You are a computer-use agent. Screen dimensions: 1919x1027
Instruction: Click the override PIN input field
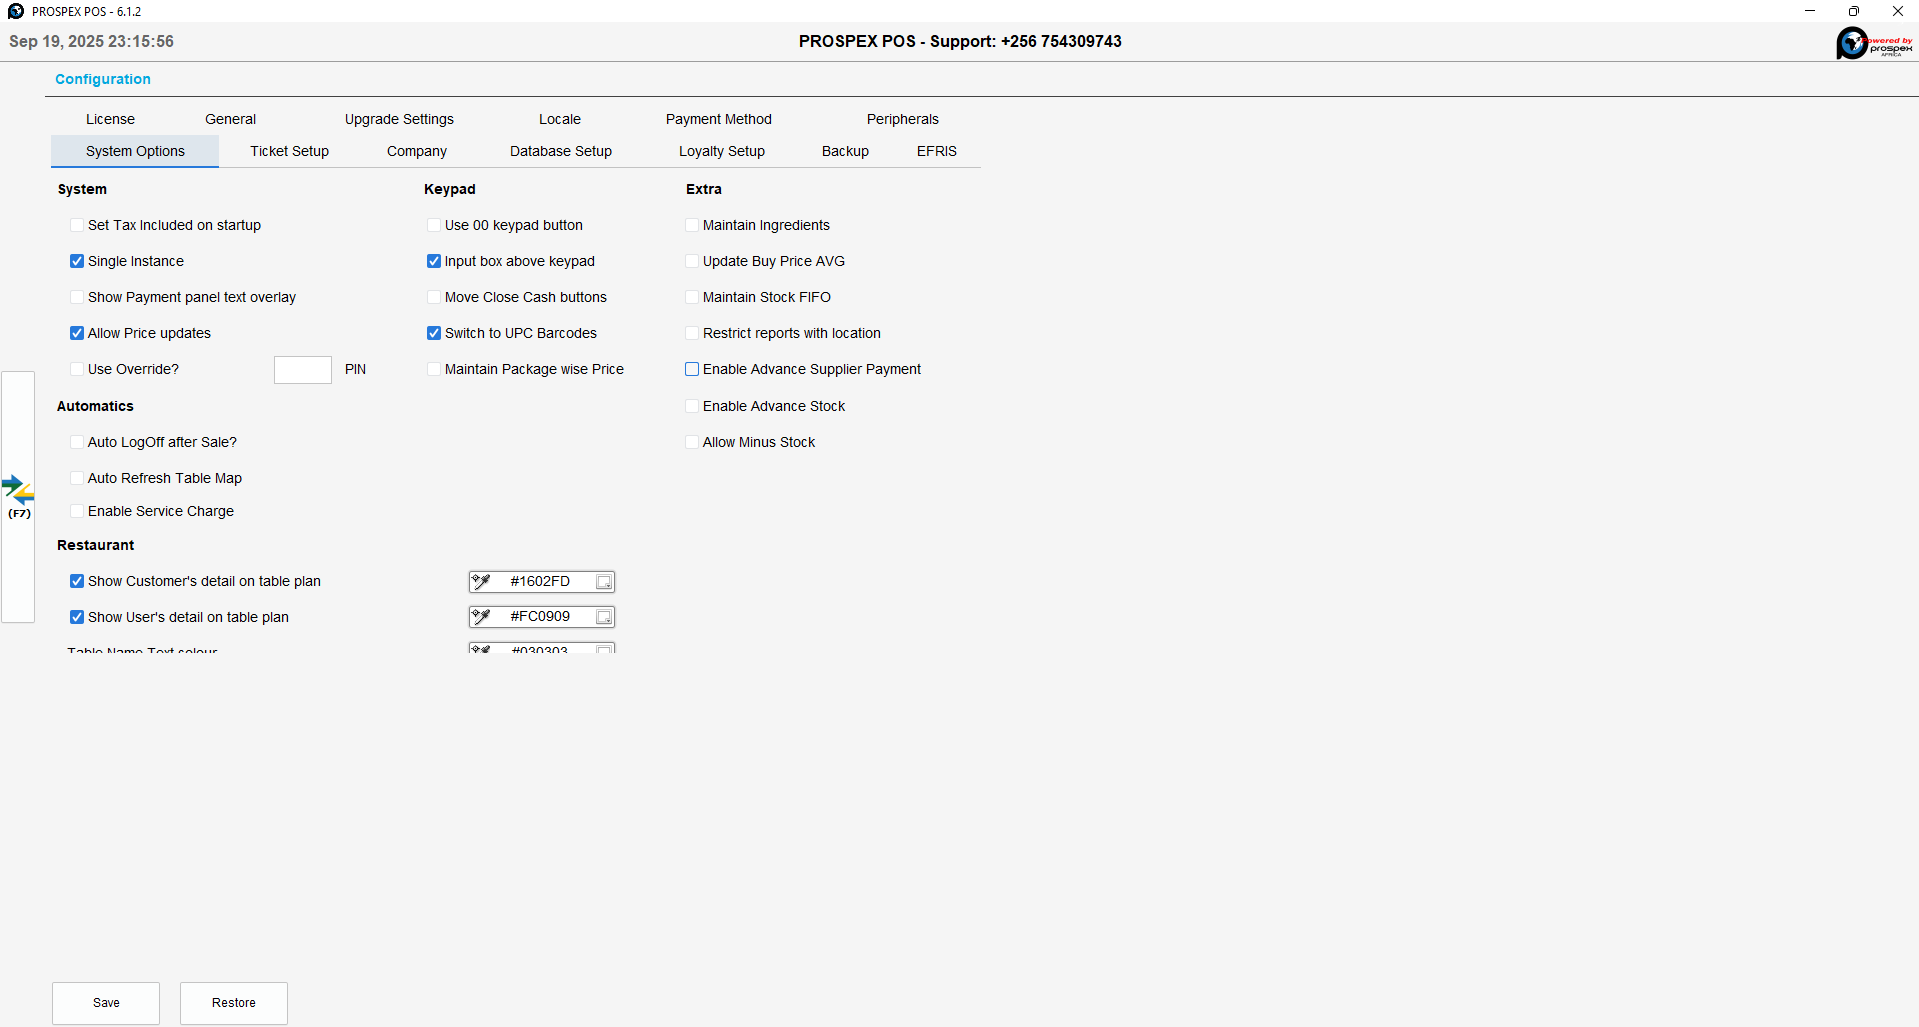pos(303,370)
